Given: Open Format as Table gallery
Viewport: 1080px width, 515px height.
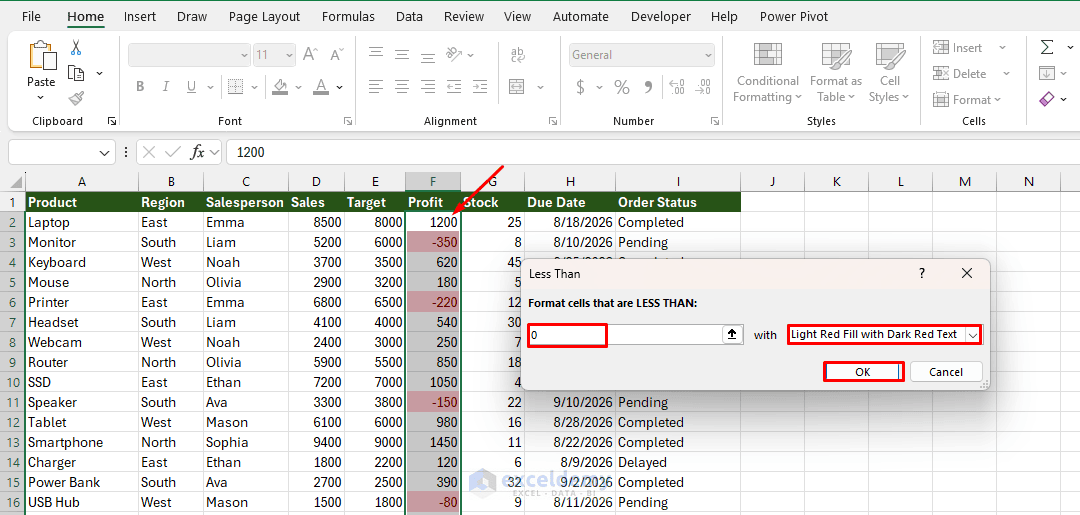Looking at the screenshot, I should pyautogui.click(x=835, y=73).
